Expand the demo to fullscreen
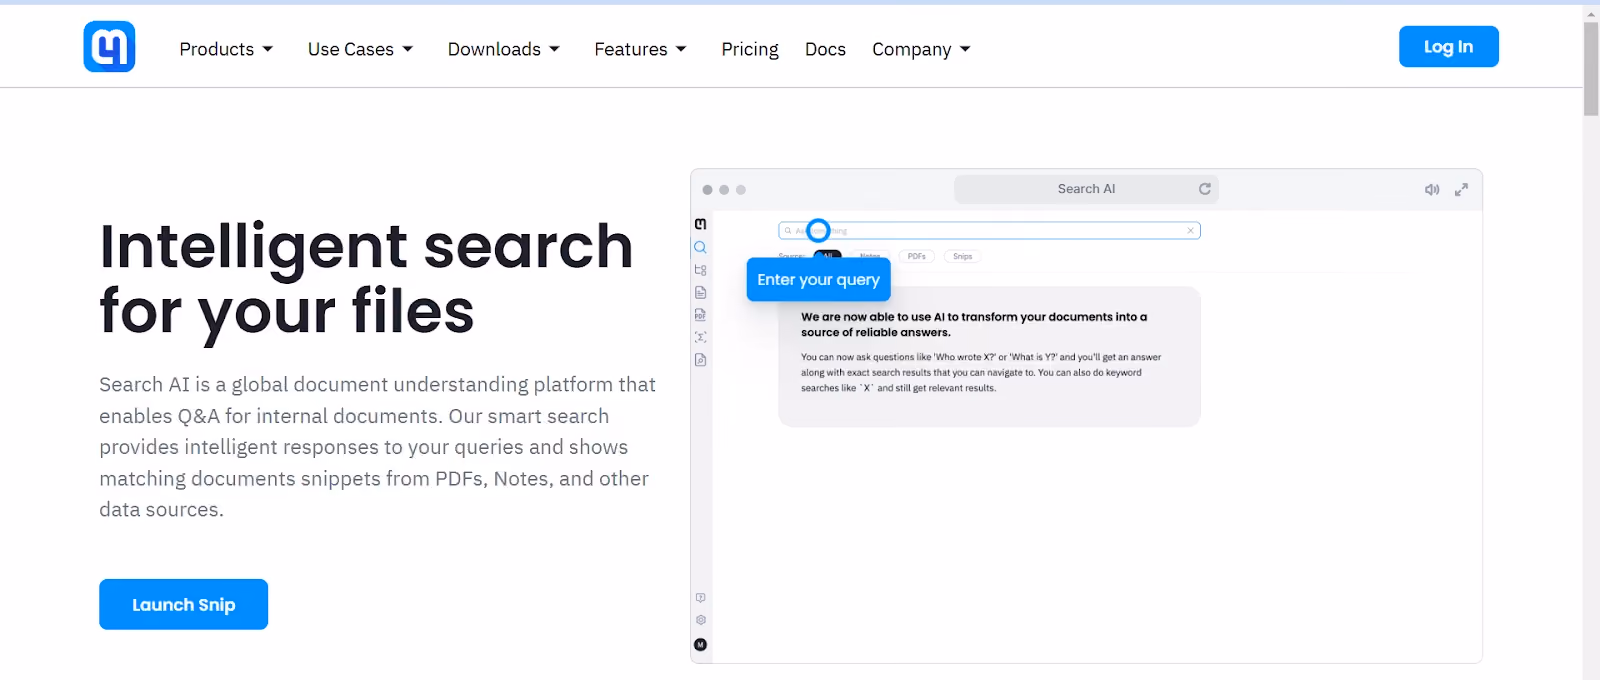 click(x=1461, y=189)
